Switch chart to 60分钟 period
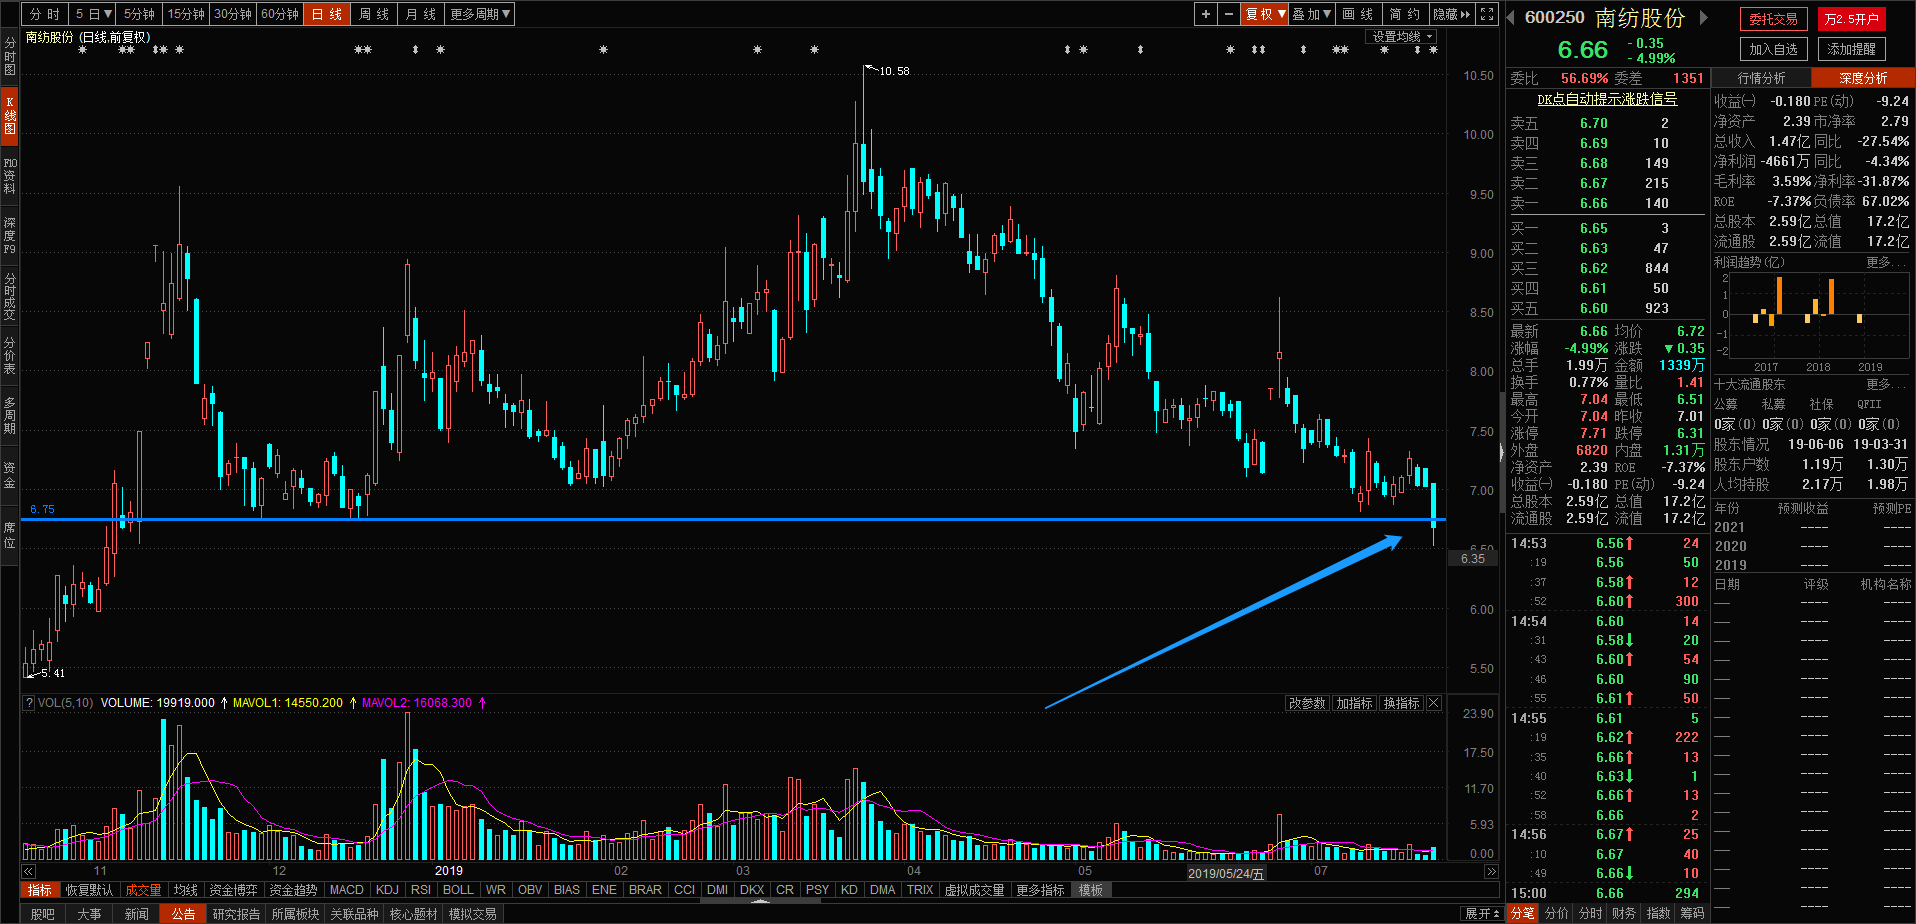This screenshot has height=924, width=1916. 280,14
